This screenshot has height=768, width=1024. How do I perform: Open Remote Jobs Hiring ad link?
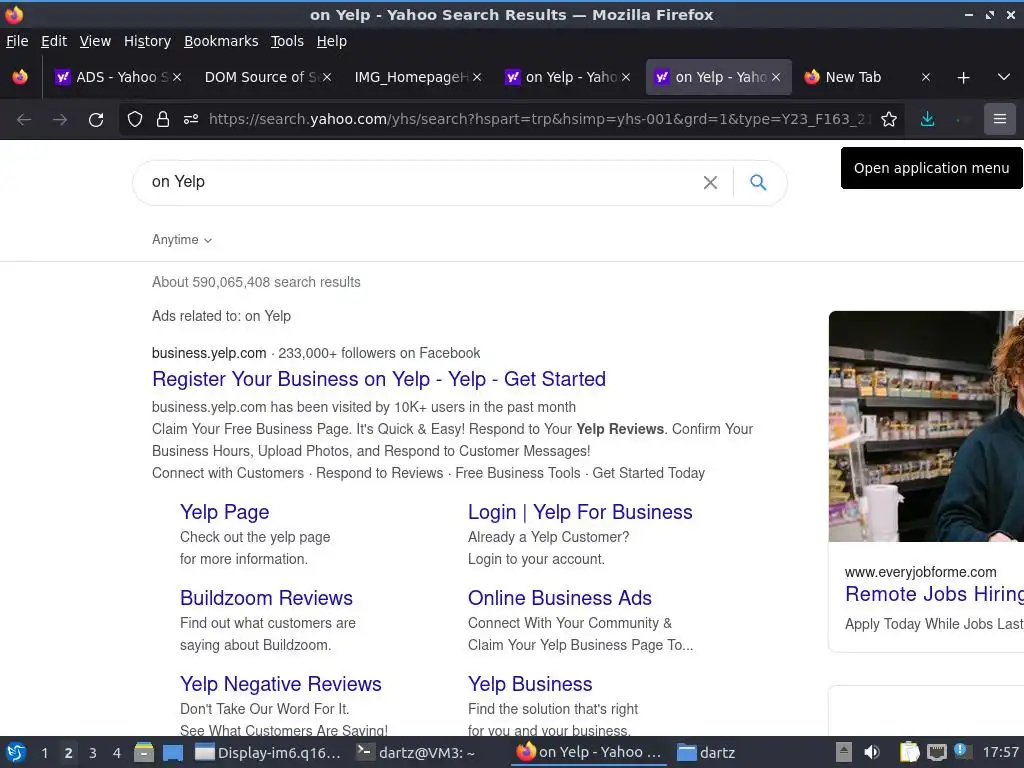tap(935, 594)
